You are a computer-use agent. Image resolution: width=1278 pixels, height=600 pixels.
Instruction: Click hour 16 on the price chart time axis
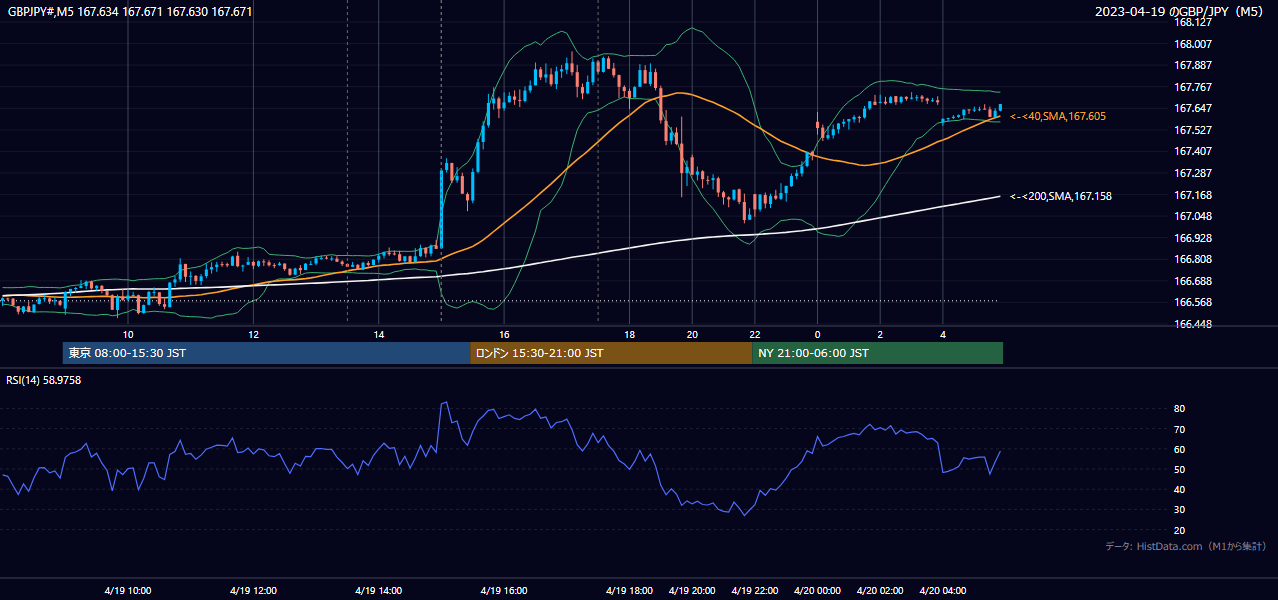504,334
